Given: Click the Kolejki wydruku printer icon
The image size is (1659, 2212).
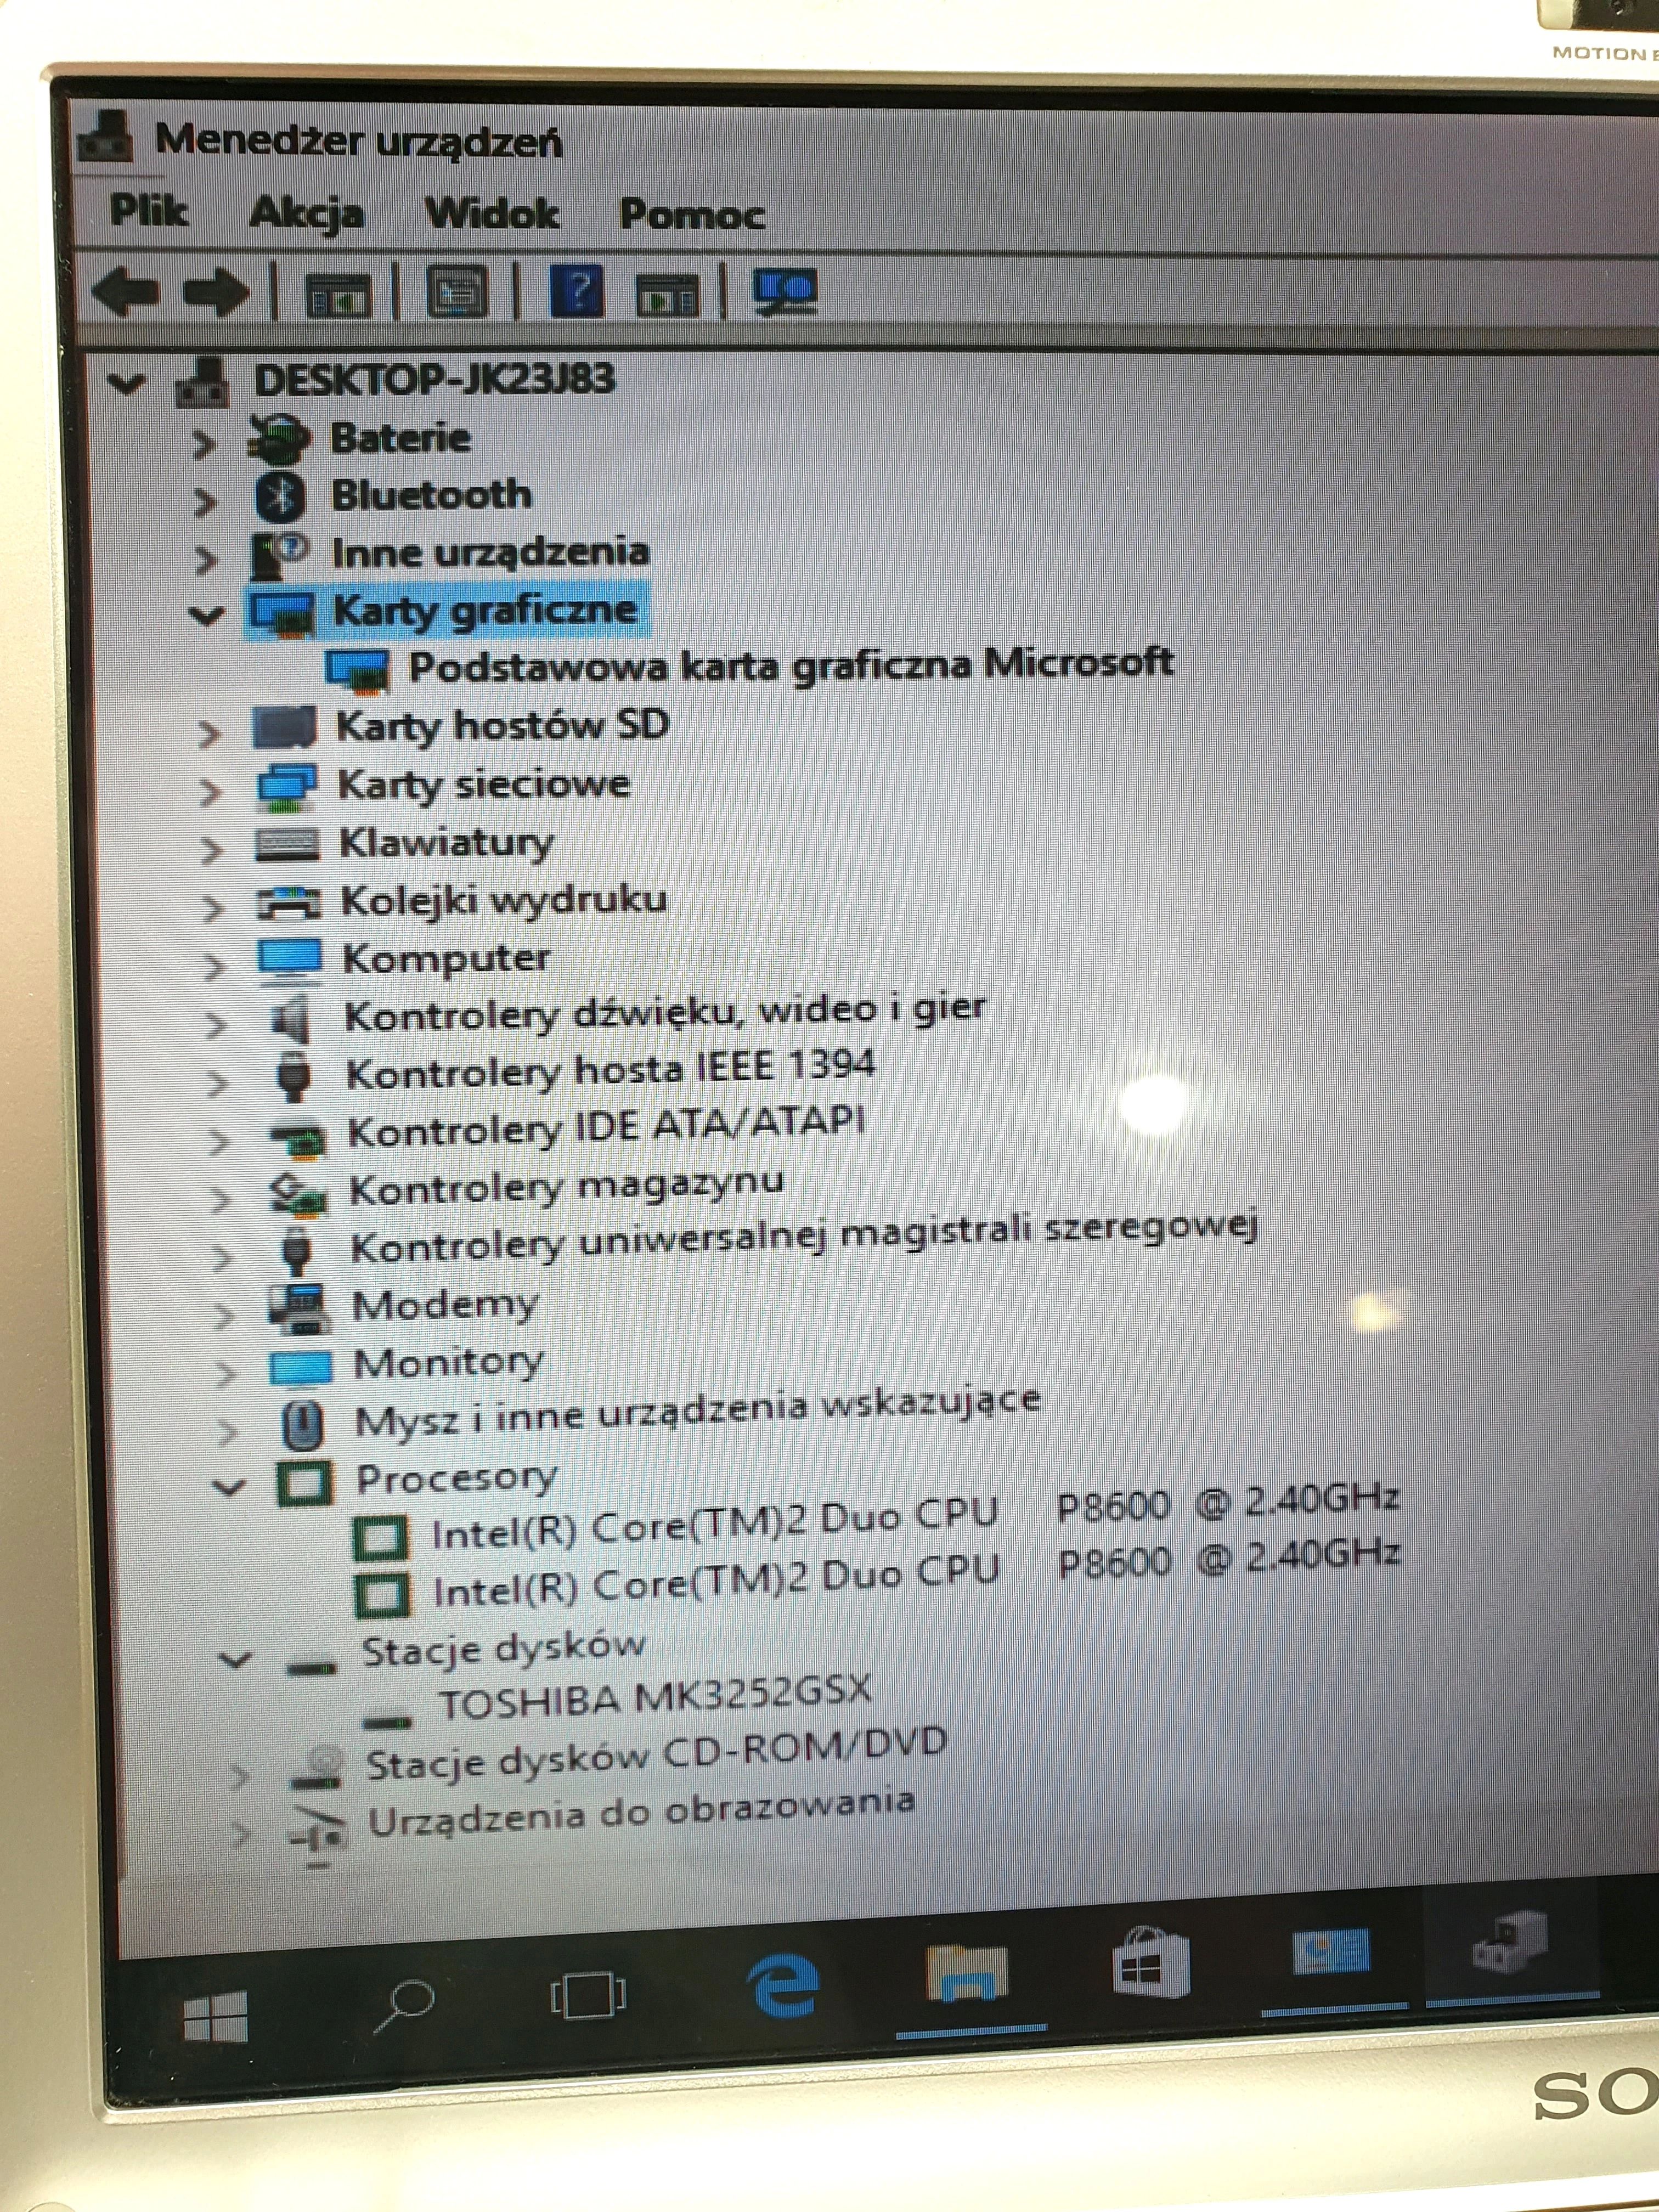Looking at the screenshot, I should [x=289, y=903].
